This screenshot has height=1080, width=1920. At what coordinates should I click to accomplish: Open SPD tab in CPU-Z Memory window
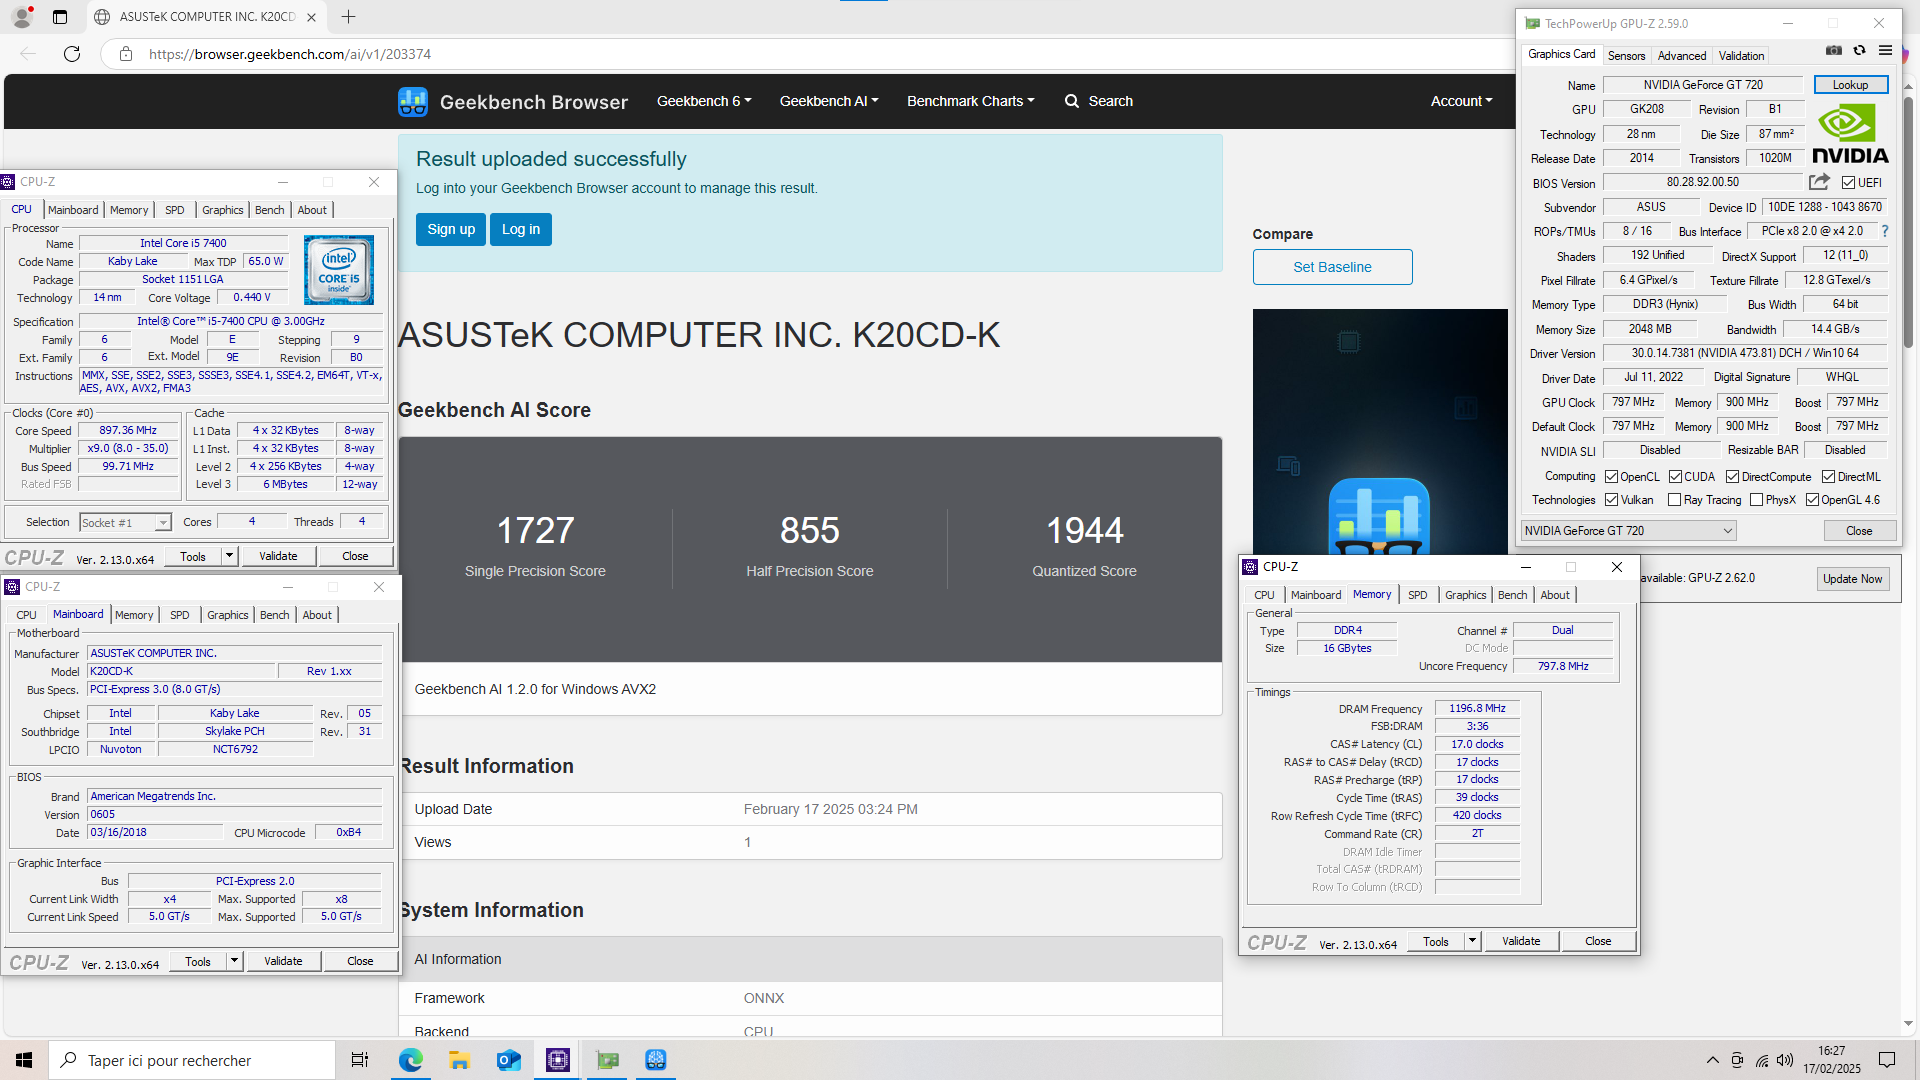tap(1417, 595)
